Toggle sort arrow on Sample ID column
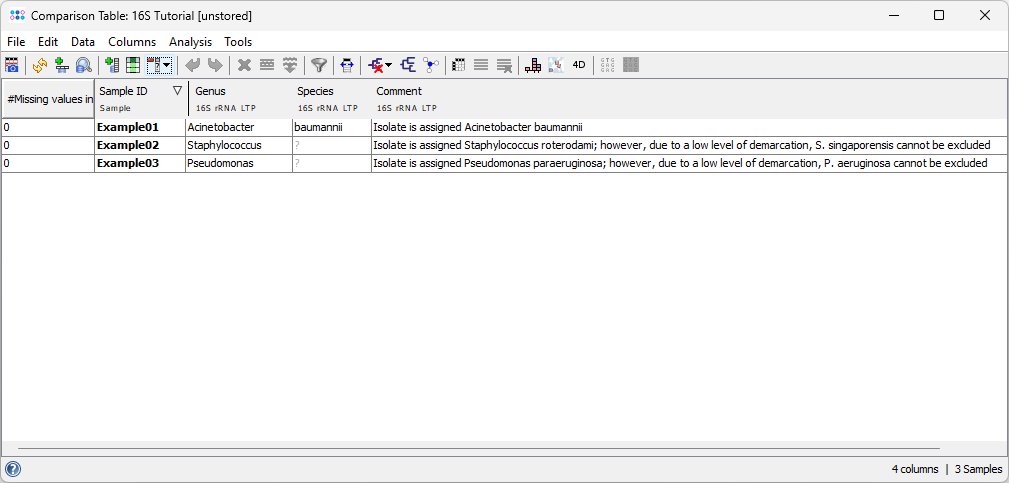Viewport: 1009px width, 483px height. point(177,91)
